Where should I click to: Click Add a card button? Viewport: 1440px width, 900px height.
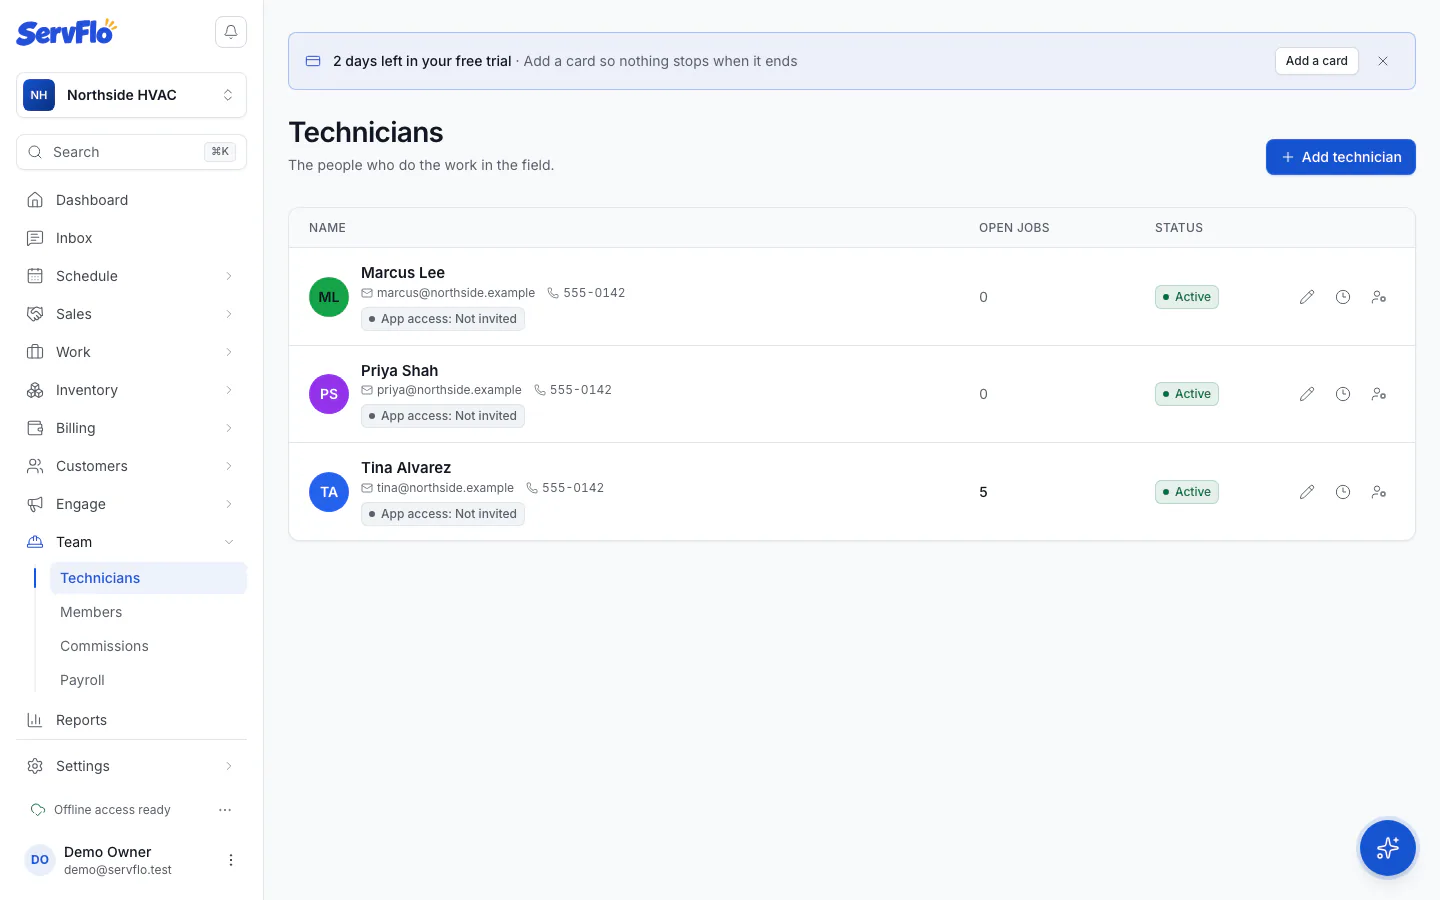click(1317, 61)
